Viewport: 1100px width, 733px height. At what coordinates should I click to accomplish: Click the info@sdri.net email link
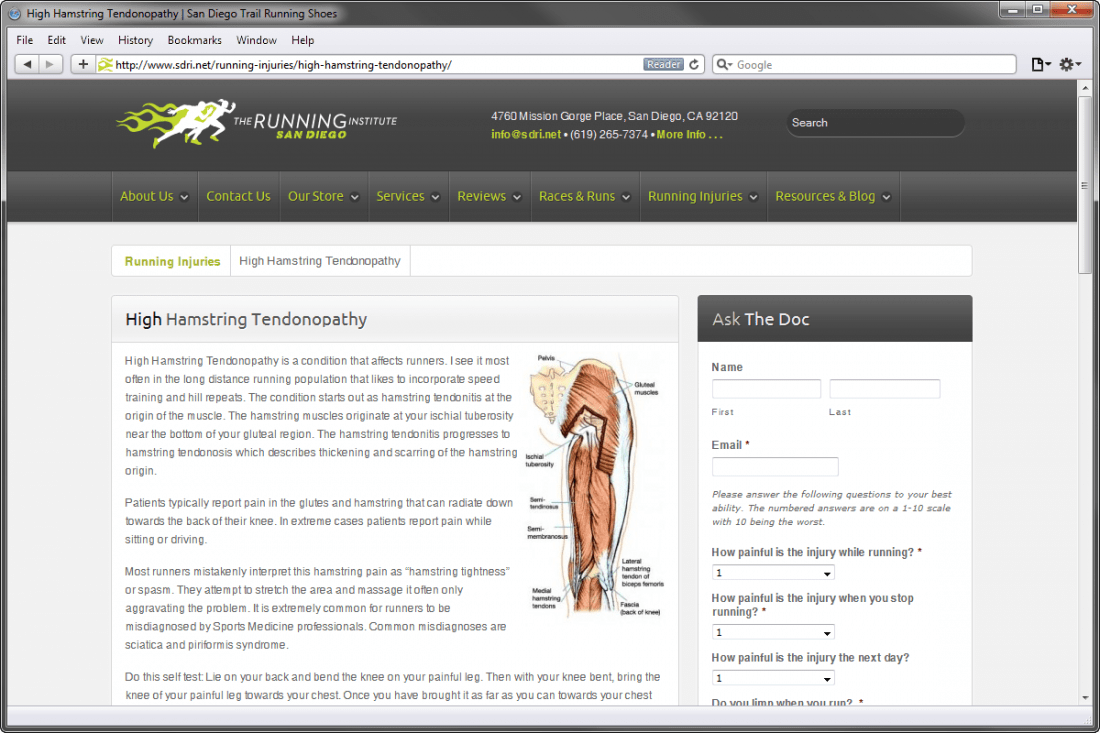(x=526, y=135)
